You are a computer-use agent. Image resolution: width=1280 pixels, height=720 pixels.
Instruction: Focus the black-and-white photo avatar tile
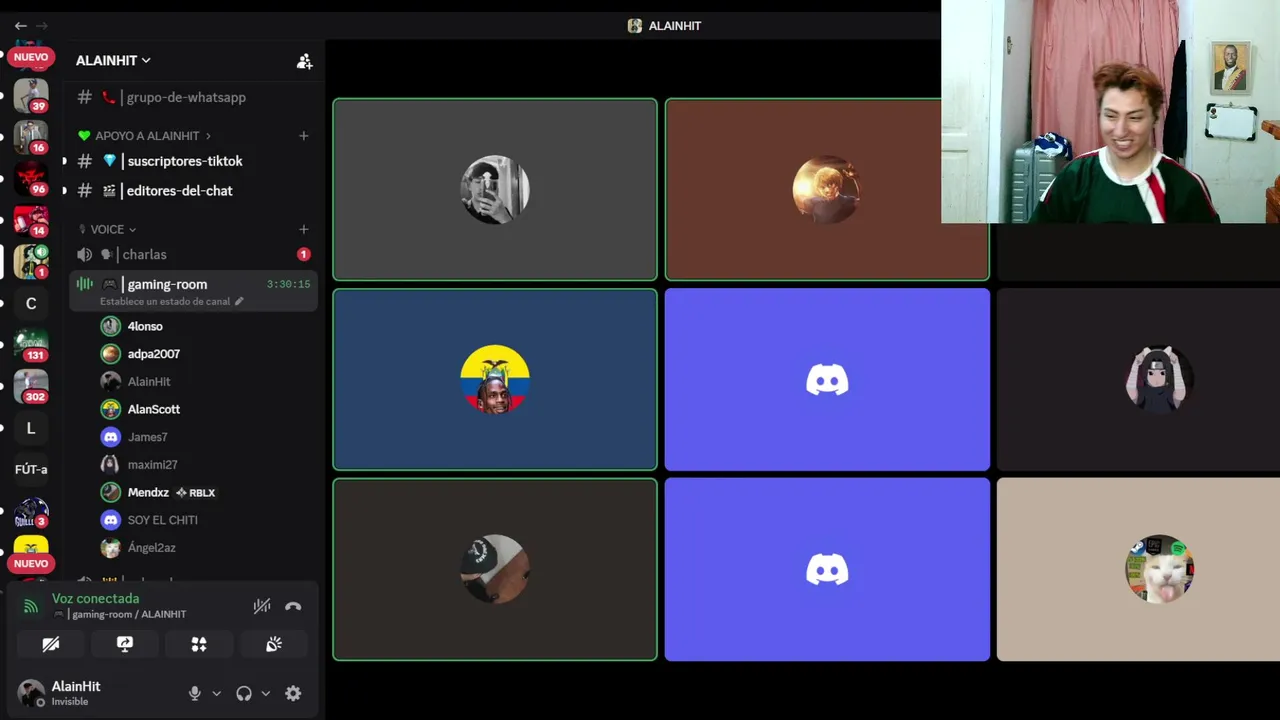495,189
